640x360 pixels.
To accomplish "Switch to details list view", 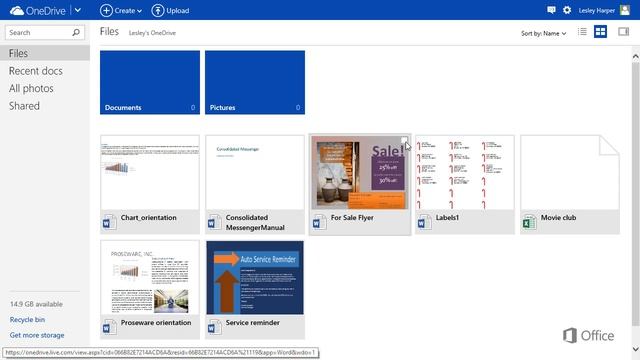I will pos(582,31).
